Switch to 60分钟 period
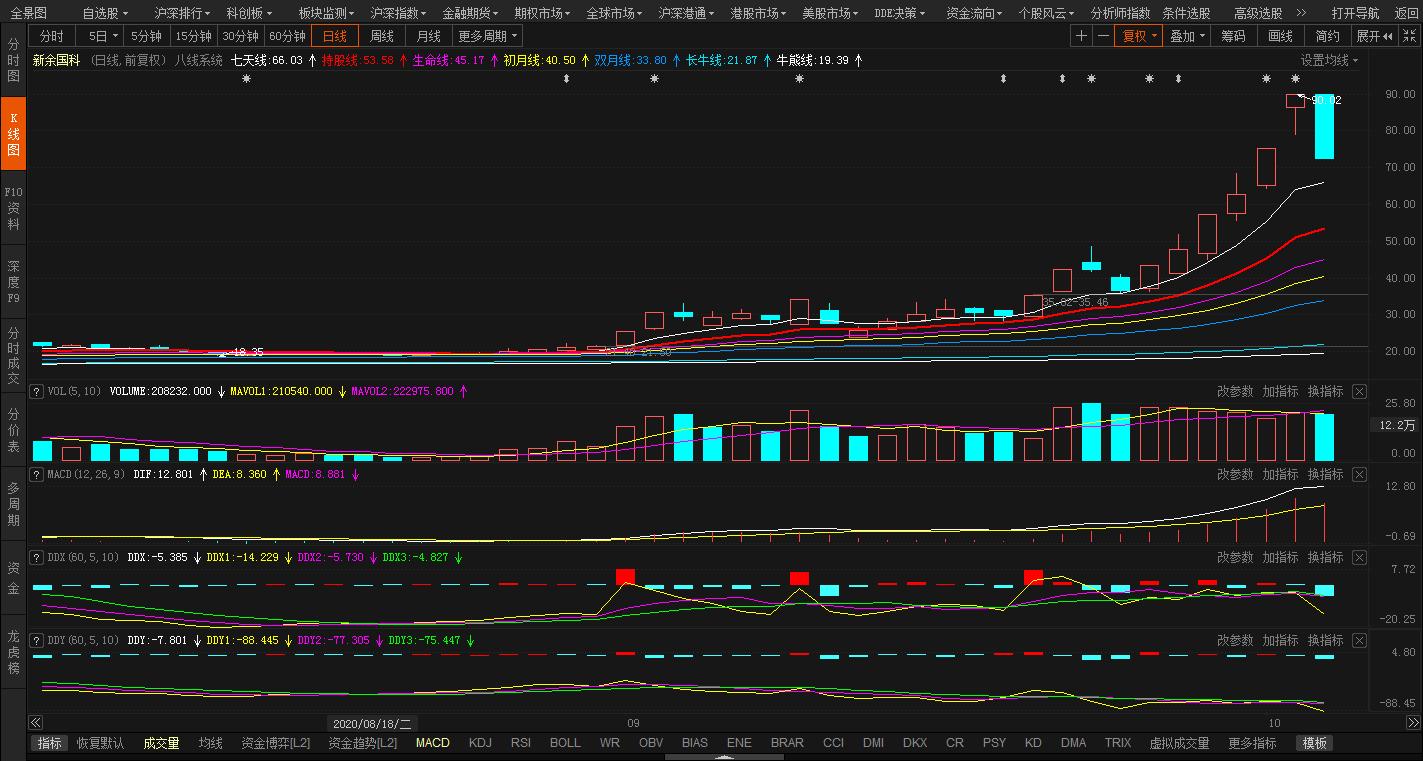 (x=287, y=36)
